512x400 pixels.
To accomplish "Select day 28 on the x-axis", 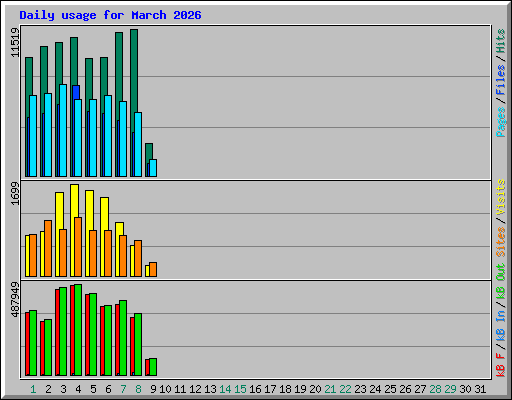I will pos(435,389).
